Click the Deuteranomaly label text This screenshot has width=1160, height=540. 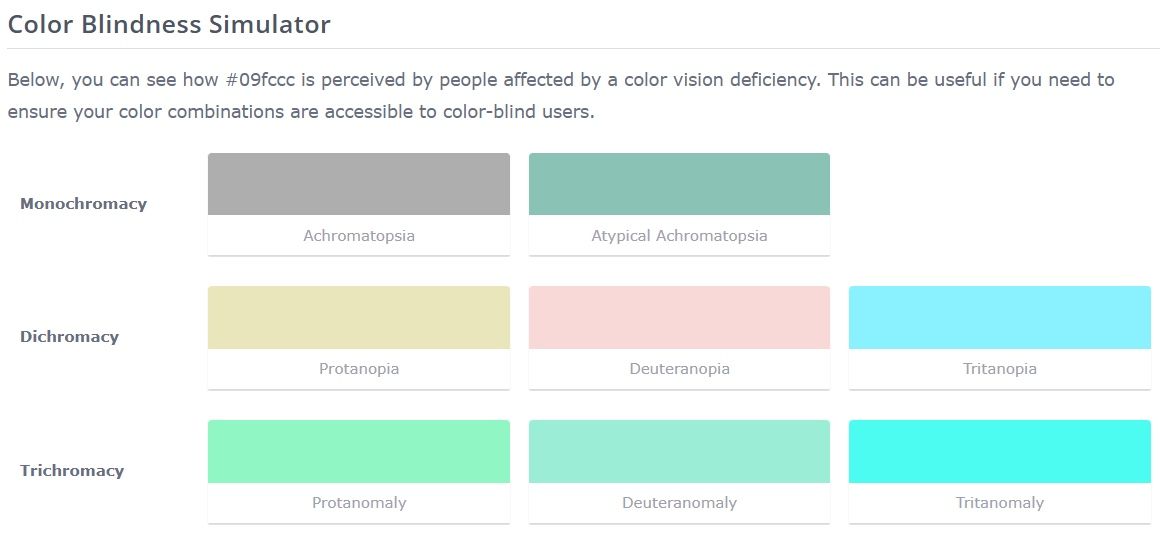(679, 503)
